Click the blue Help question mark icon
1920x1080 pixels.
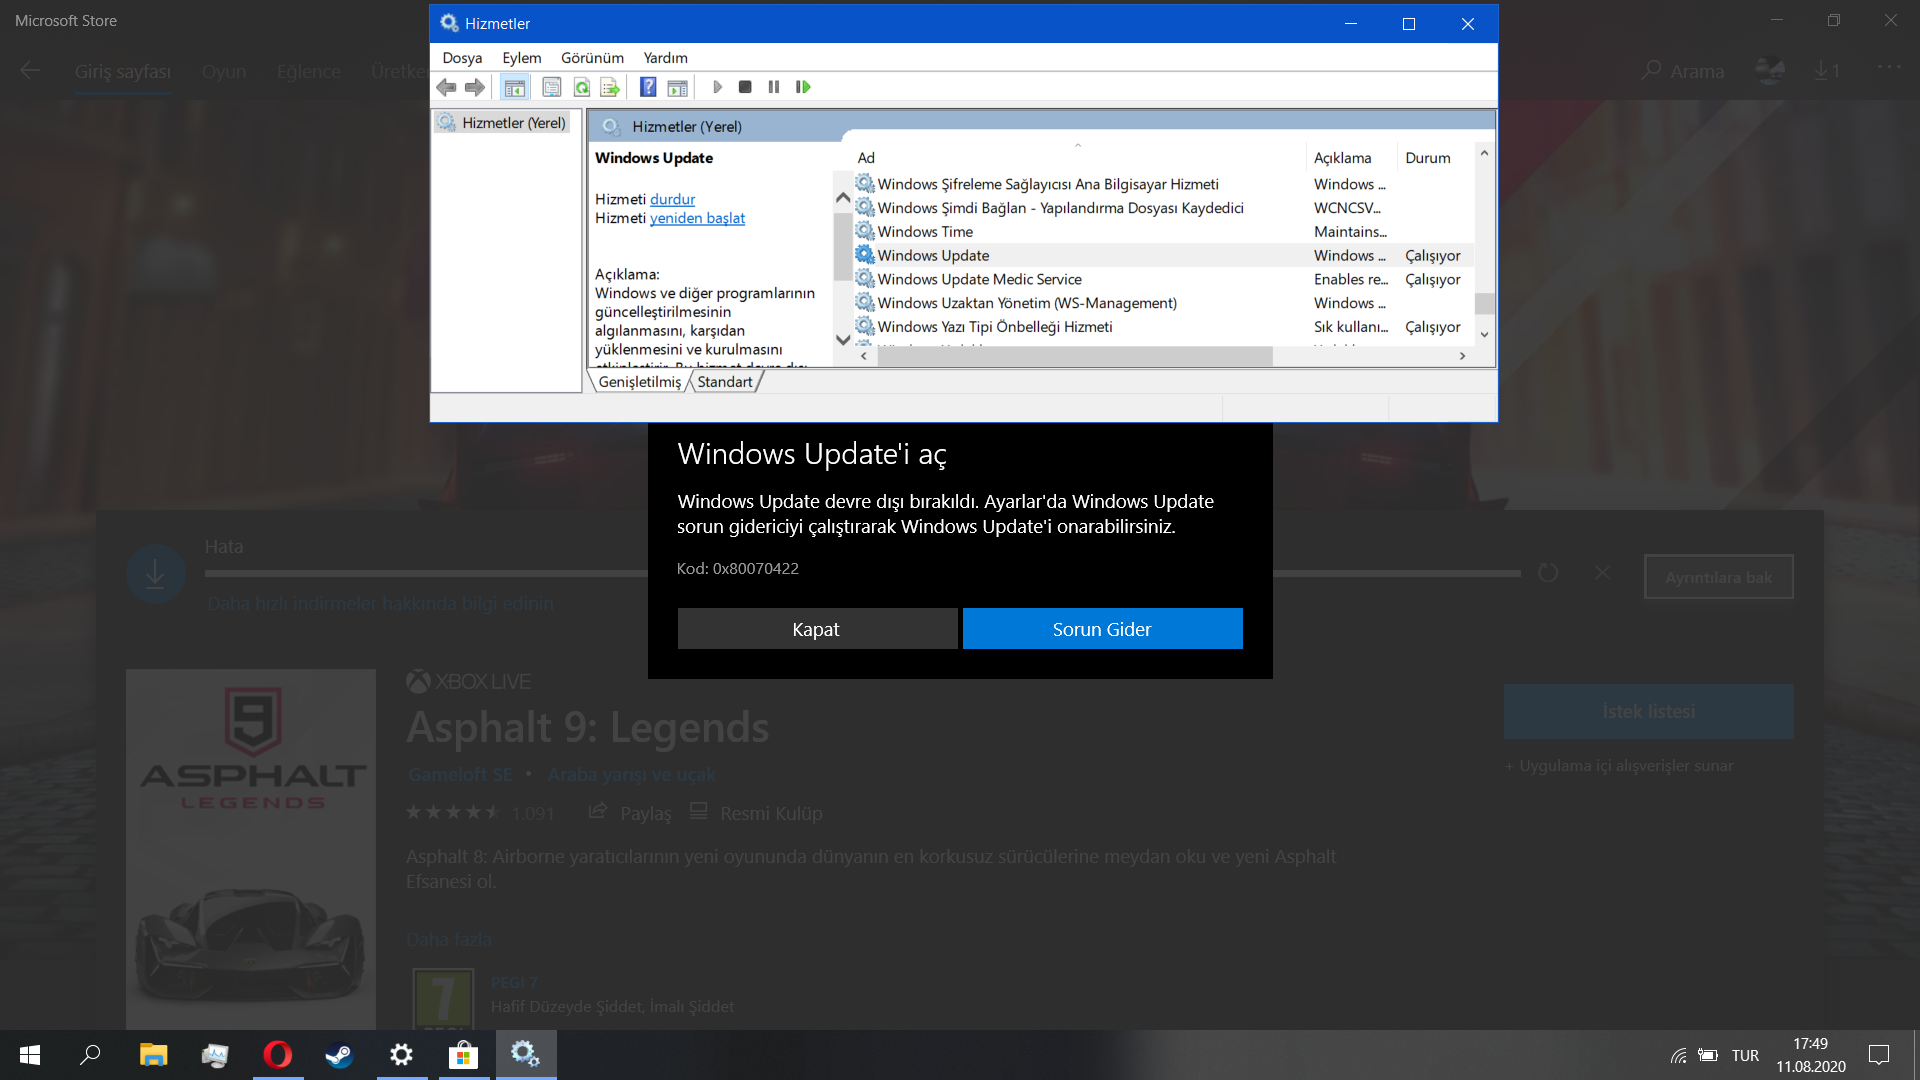648,87
